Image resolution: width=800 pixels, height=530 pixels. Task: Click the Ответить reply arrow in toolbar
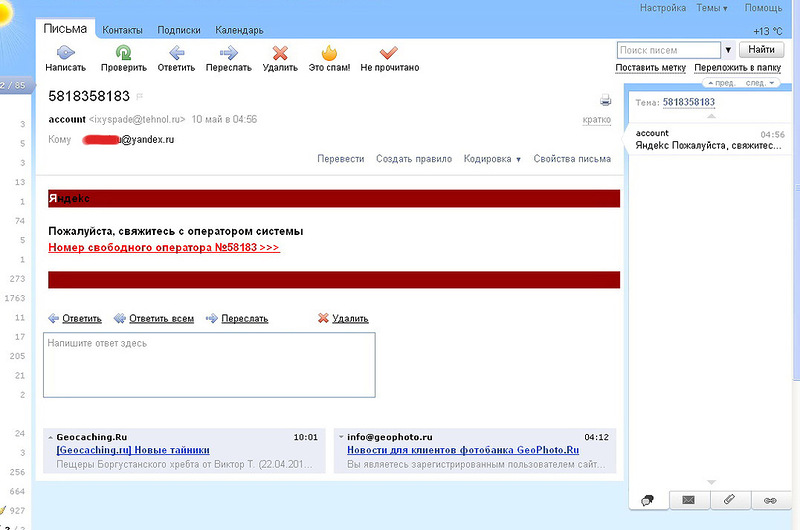tap(176, 52)
